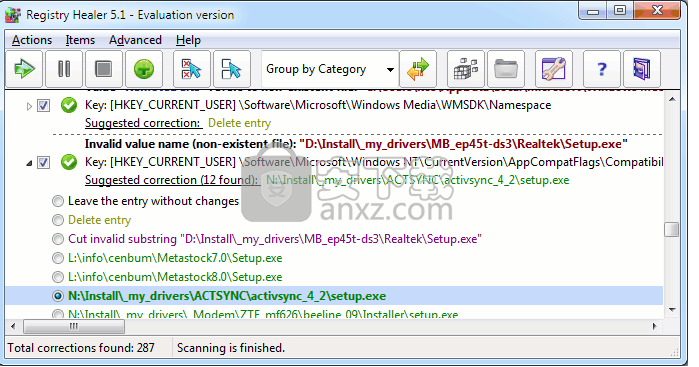Click the registry cubes toolbar icon
This screenshot has height=367, width=699.
click(465, 69)
